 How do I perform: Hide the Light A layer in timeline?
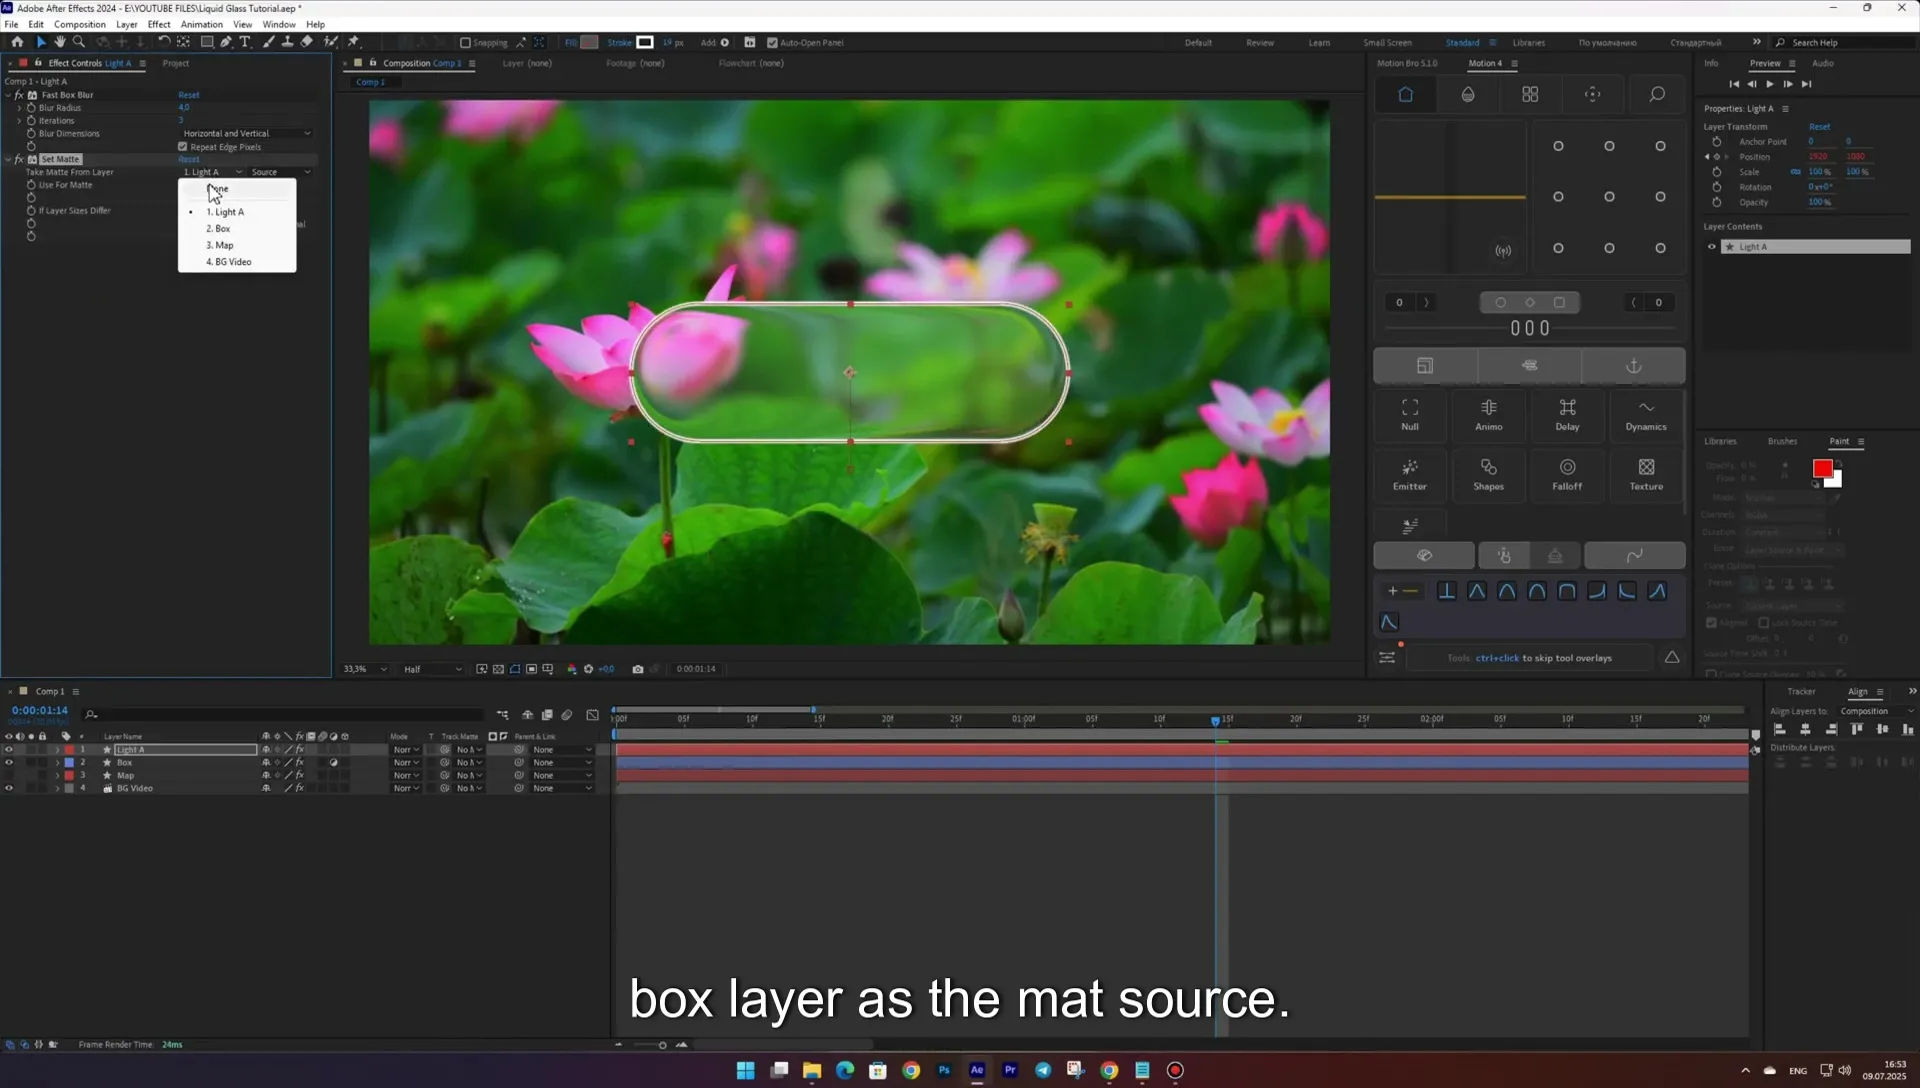9,750
